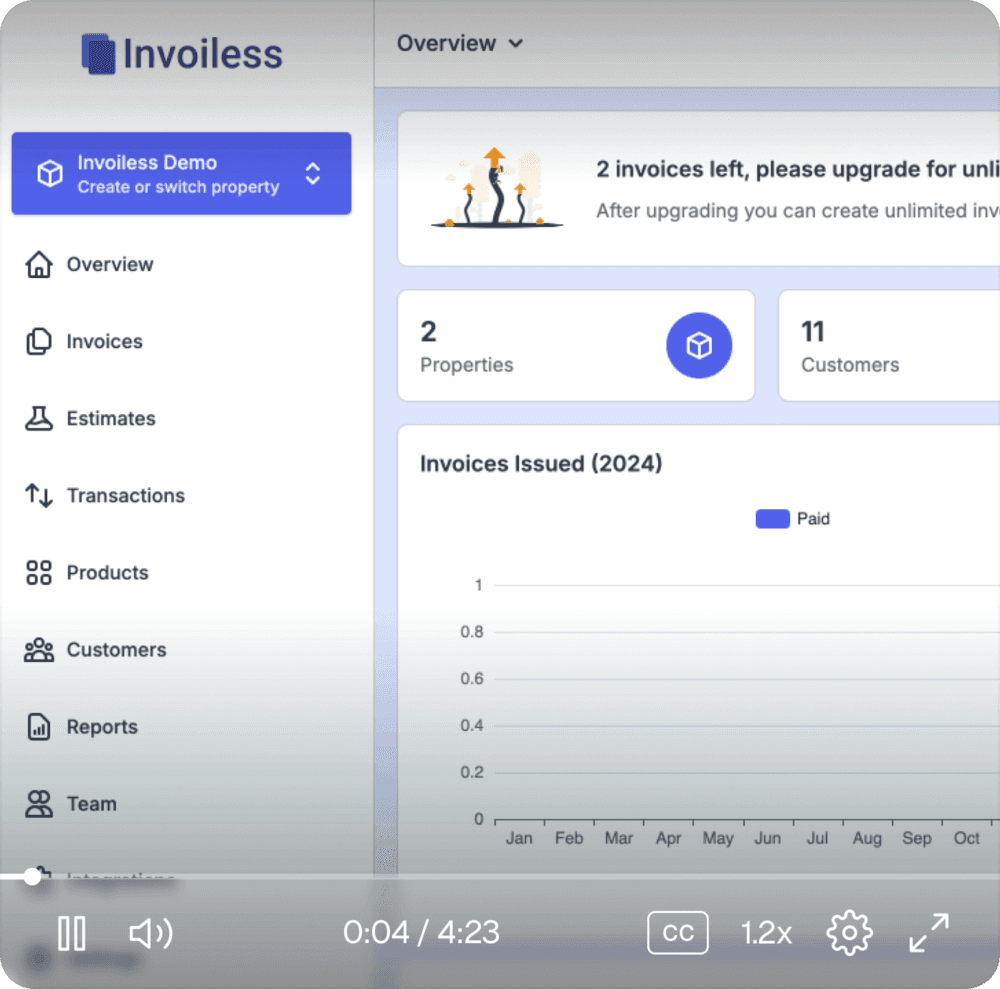This screenshot has height=989, width=1000.
Task: Click the Jun label on chart axis
Action: pos(767,838)
